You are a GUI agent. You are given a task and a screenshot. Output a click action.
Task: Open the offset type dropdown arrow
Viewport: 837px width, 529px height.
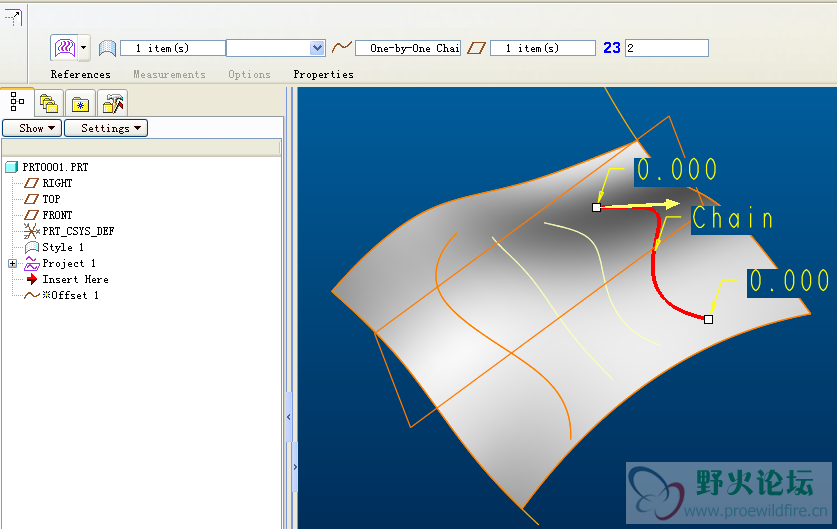click(x=84, y=48)
